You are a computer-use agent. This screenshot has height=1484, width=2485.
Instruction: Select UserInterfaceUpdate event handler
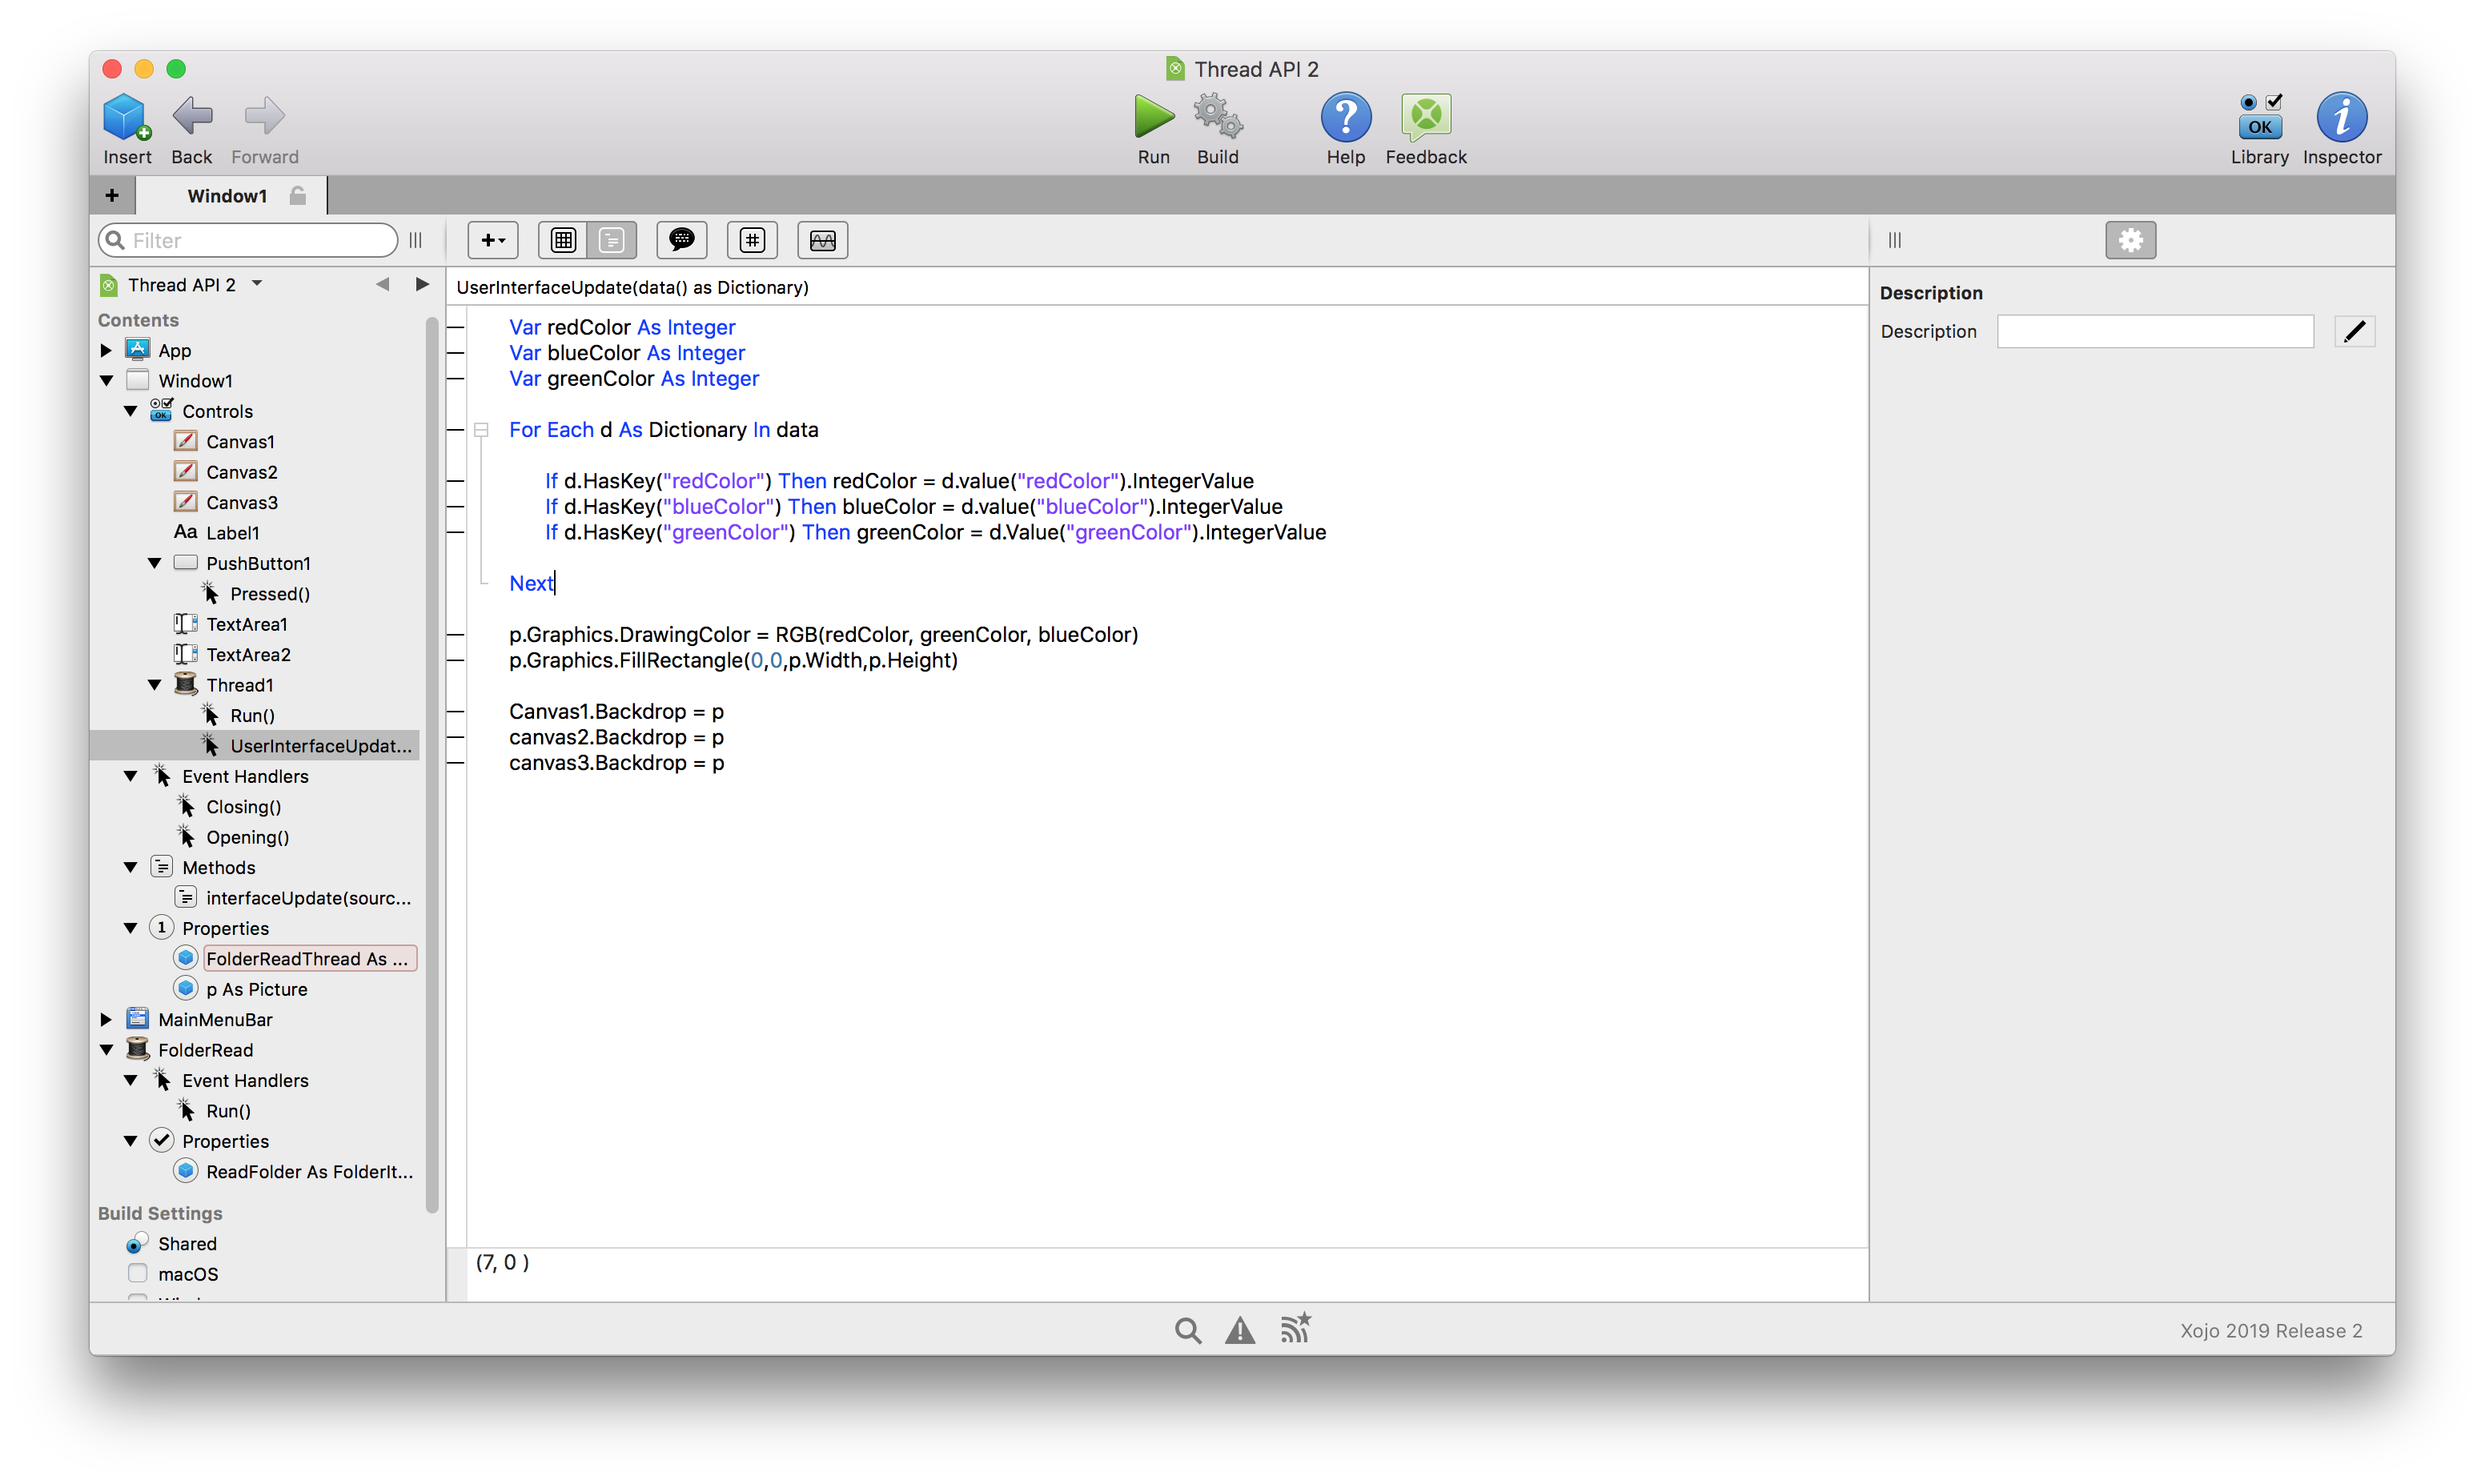(x=255, y=745)
